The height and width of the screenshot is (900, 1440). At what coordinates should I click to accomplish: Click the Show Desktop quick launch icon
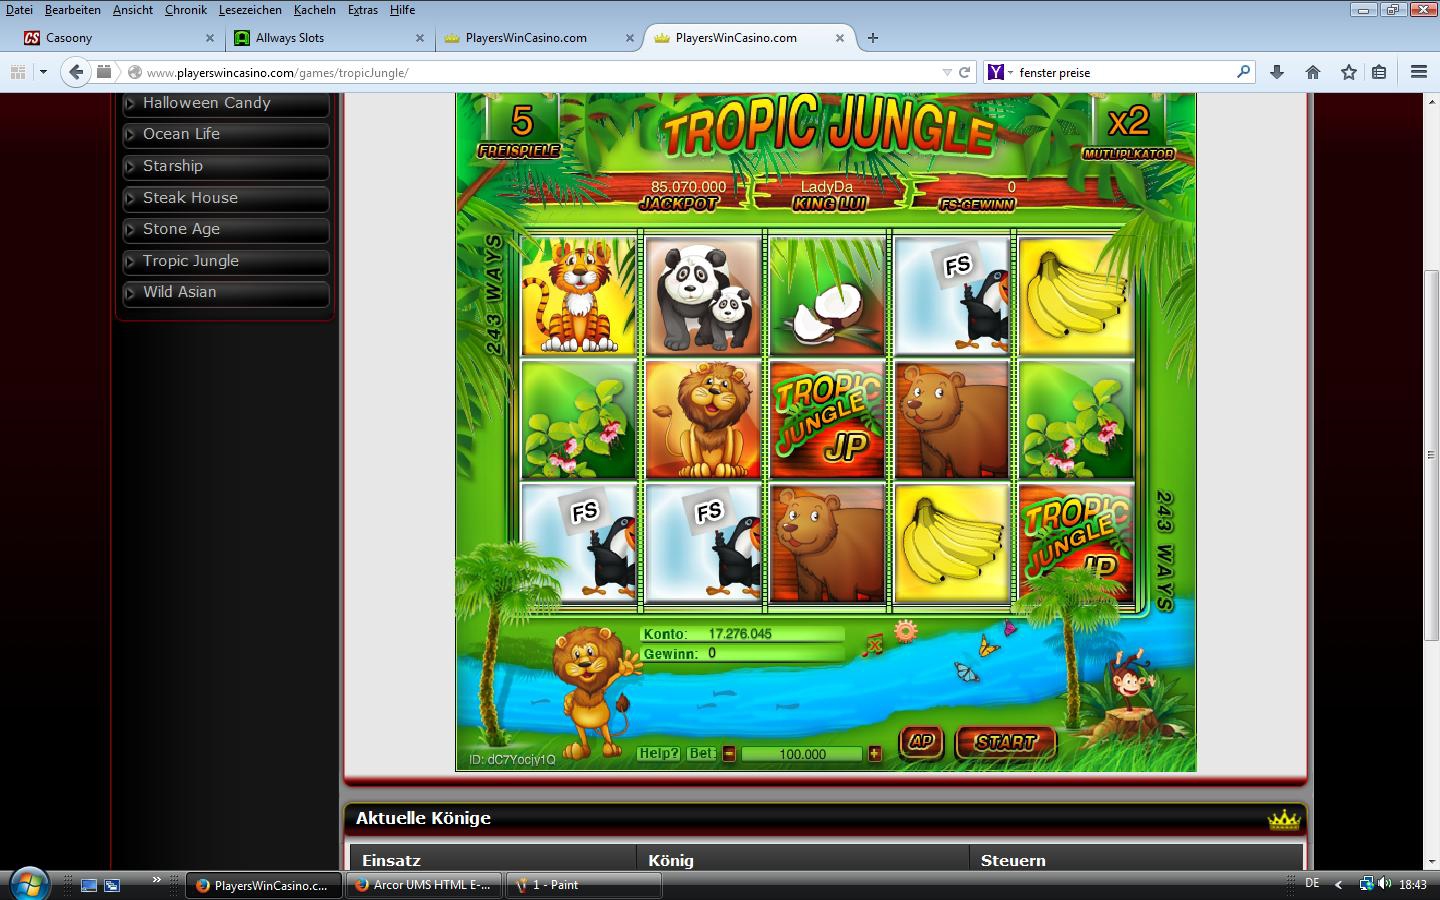click(x=89, y=885)
